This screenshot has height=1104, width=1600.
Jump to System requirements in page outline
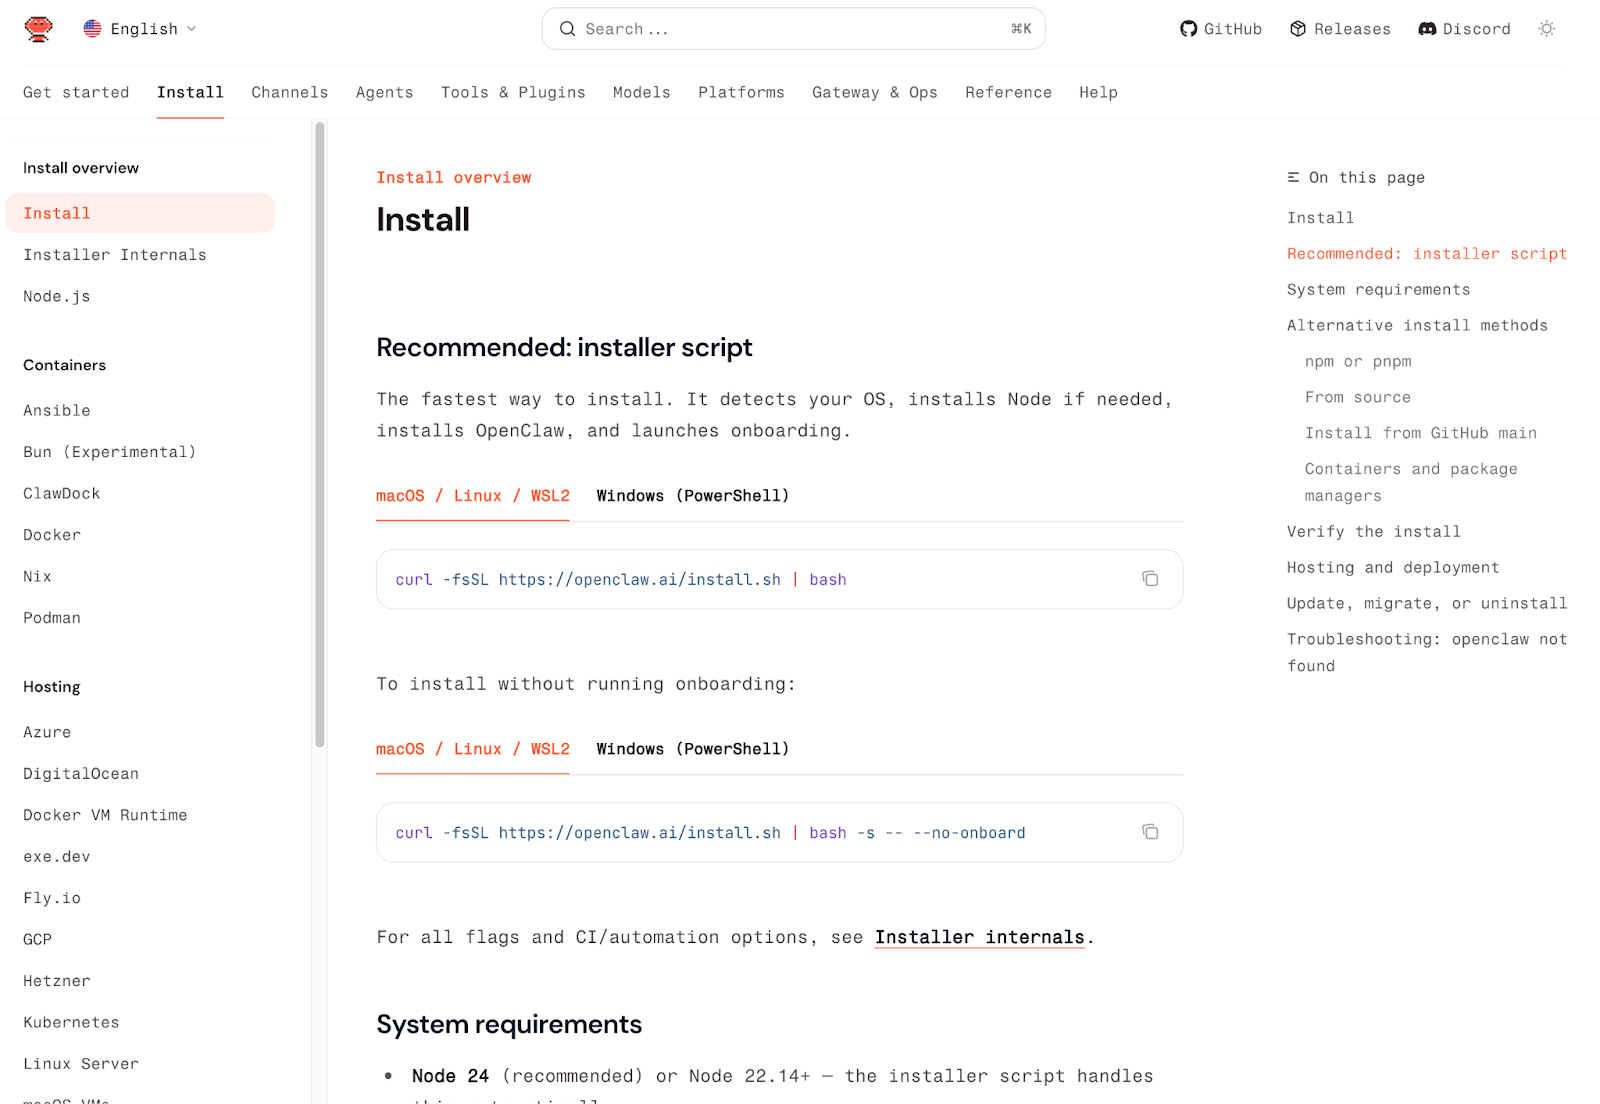(1378, 290)
